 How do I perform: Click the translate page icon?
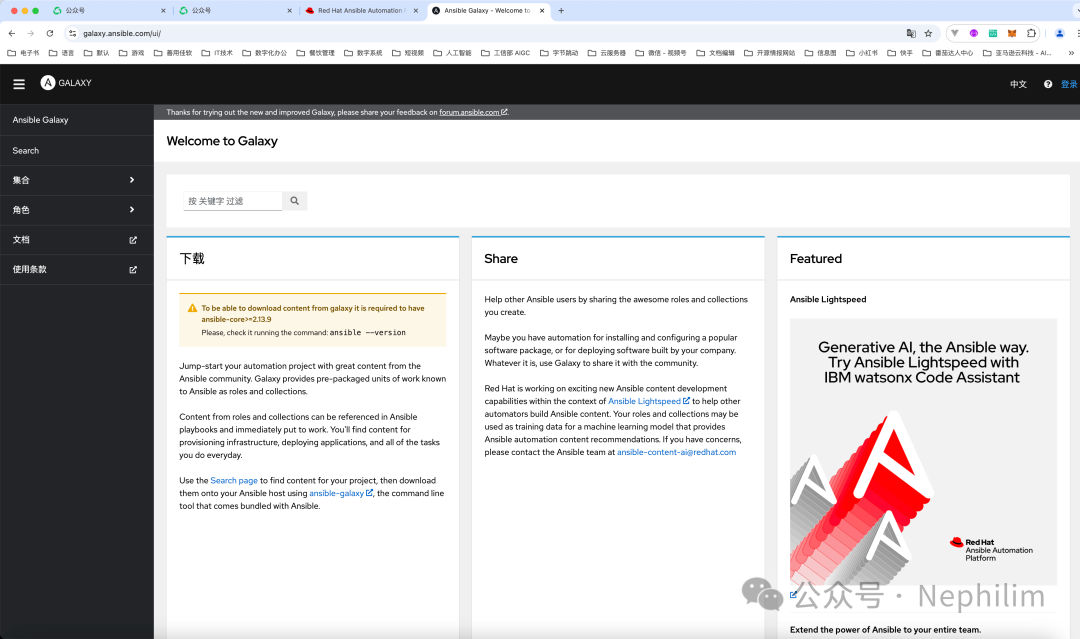tap(911, 33)
